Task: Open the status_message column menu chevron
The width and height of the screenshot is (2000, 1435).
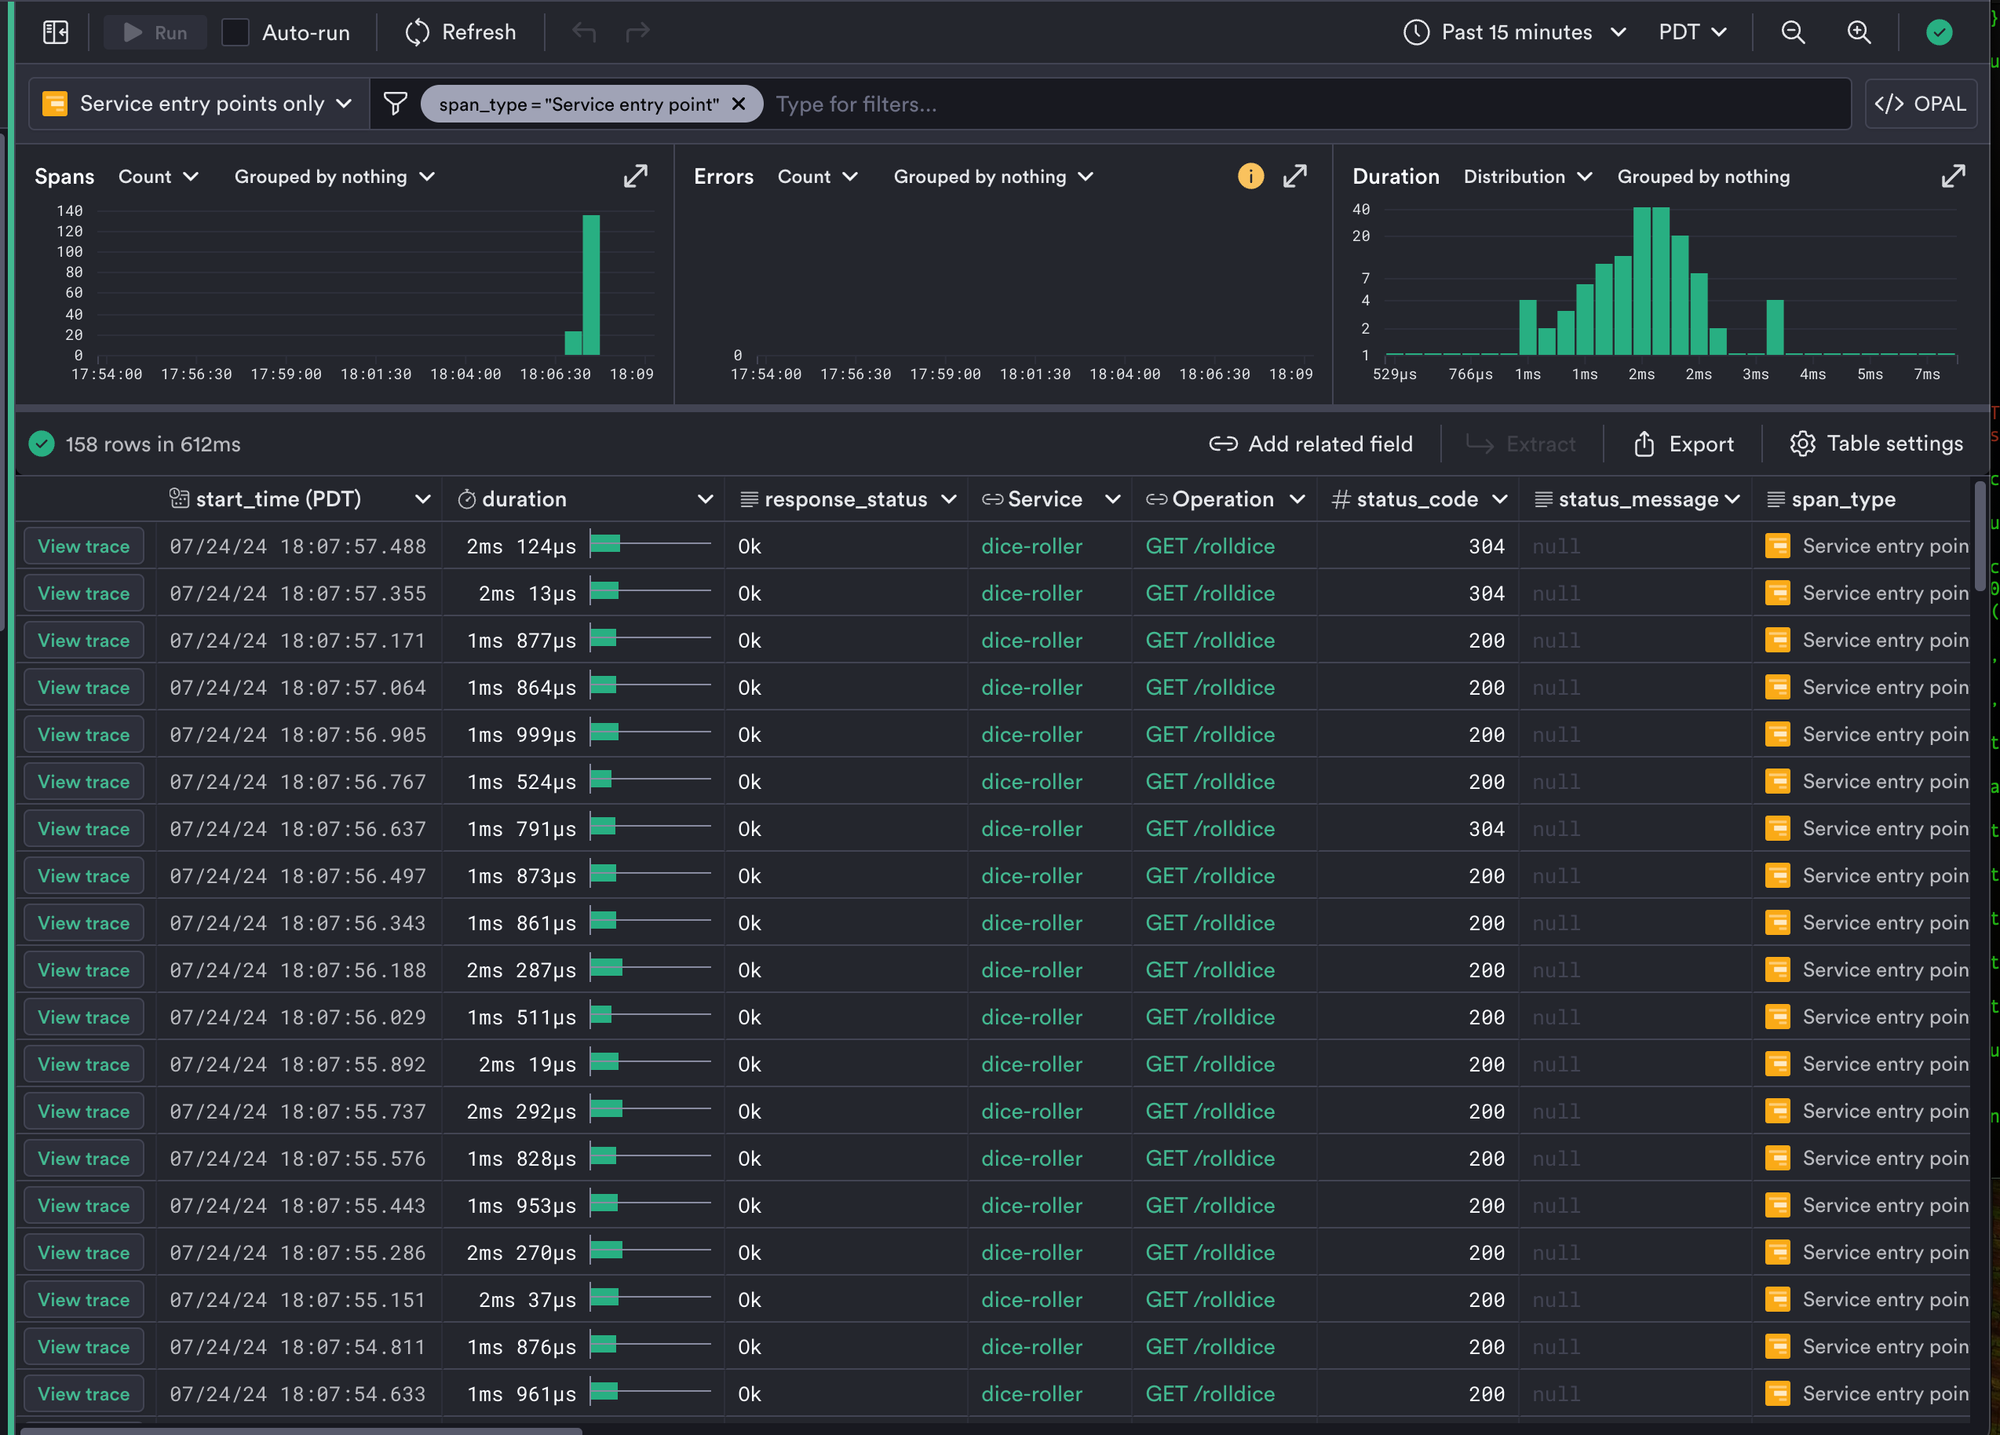Action: (x=1732, y=499)
